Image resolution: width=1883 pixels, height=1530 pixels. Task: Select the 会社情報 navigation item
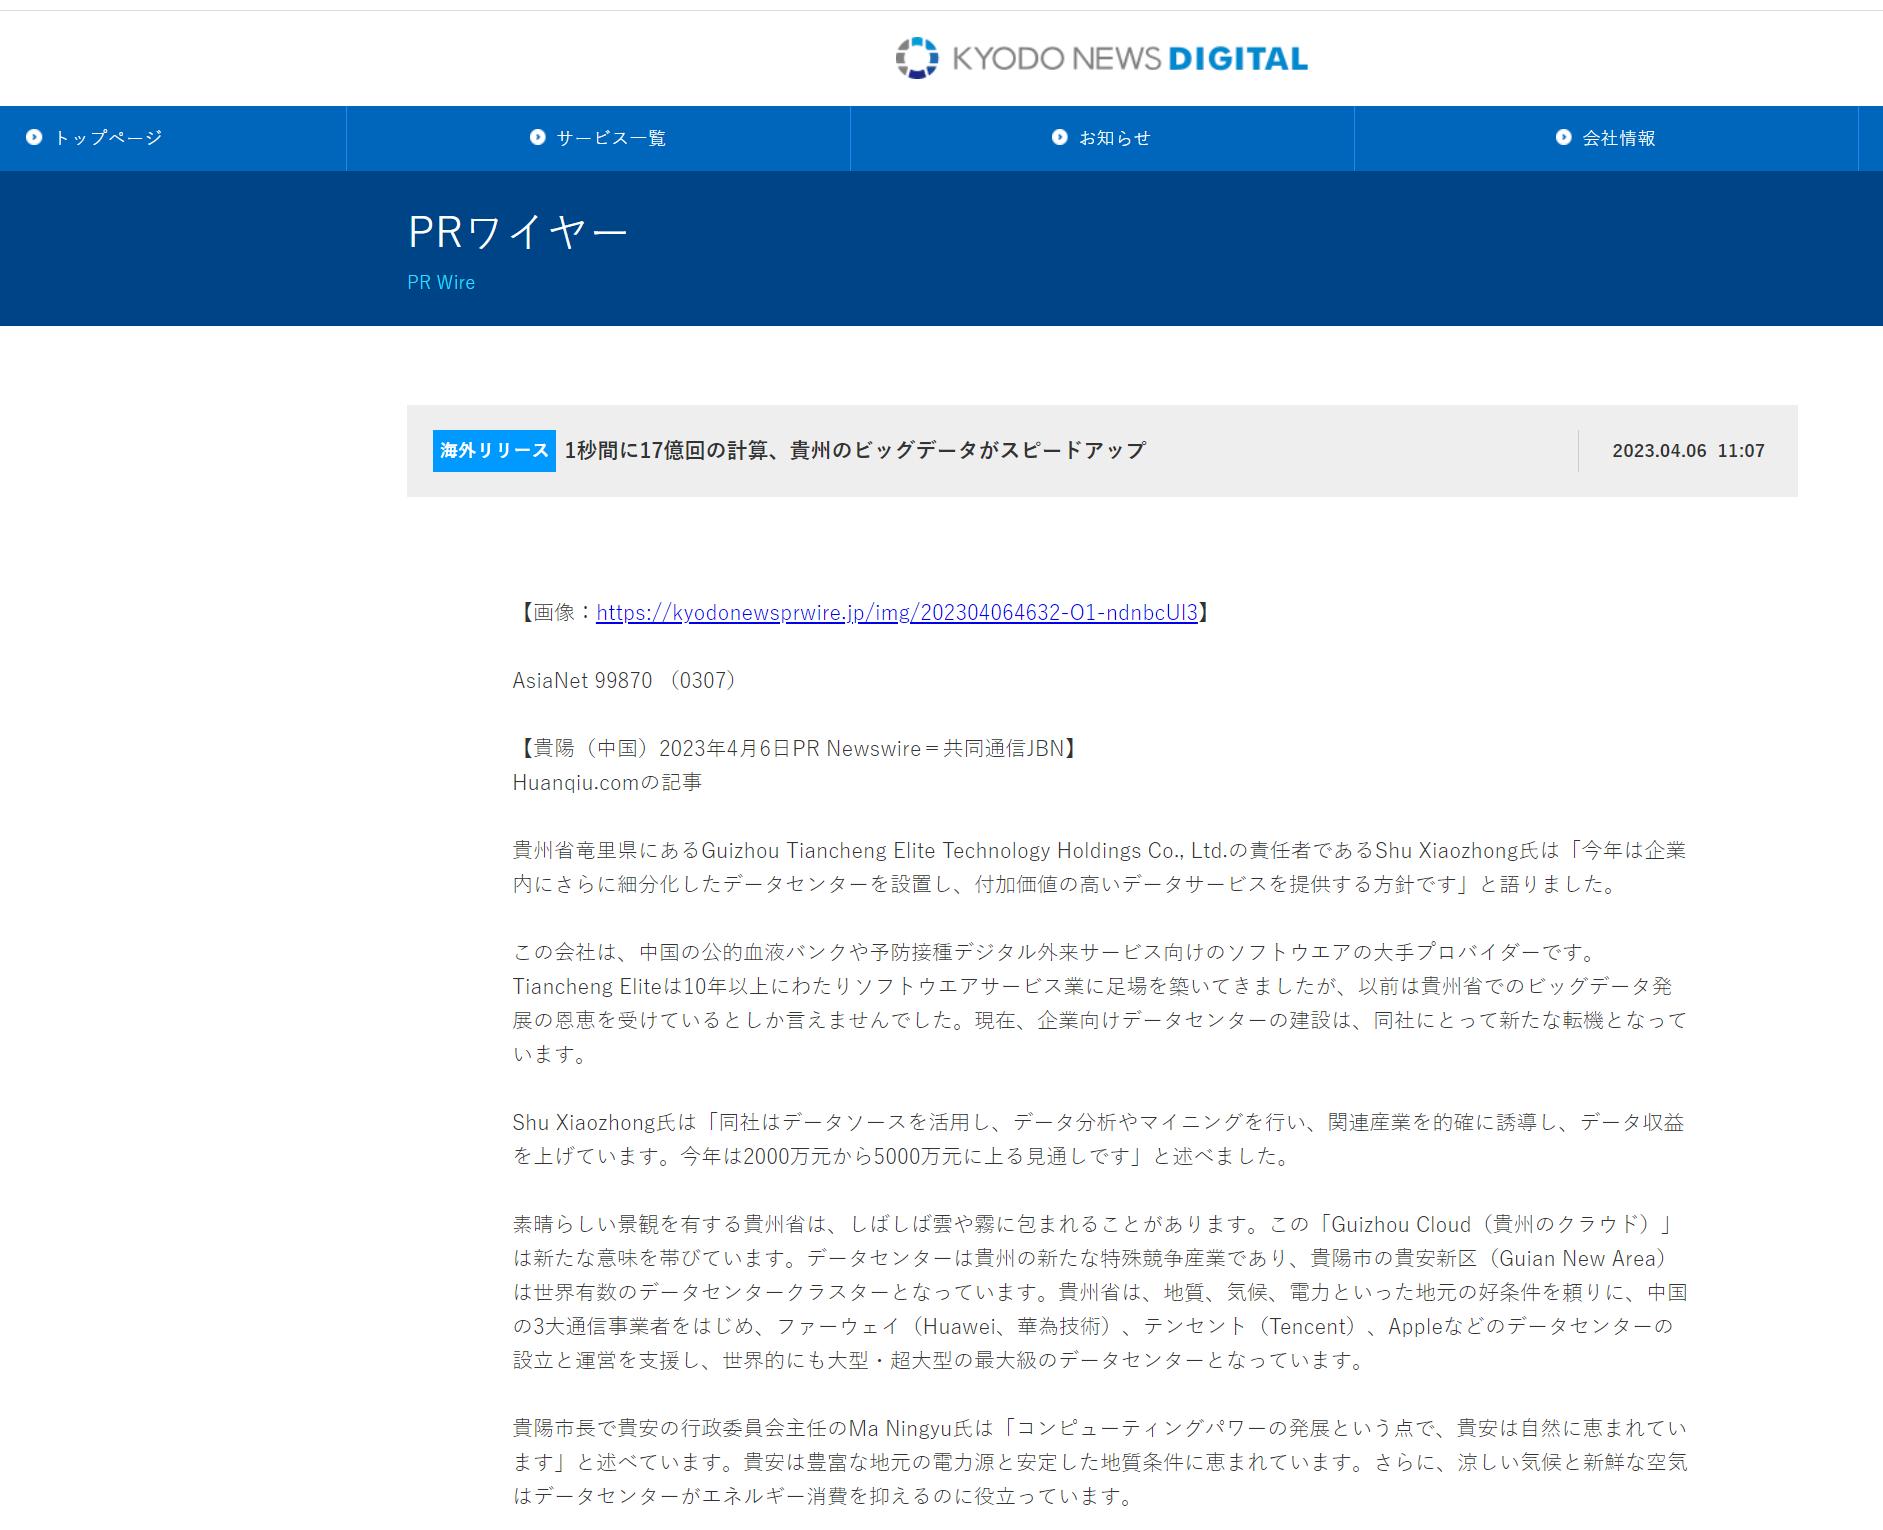(x=1618, y=138)
